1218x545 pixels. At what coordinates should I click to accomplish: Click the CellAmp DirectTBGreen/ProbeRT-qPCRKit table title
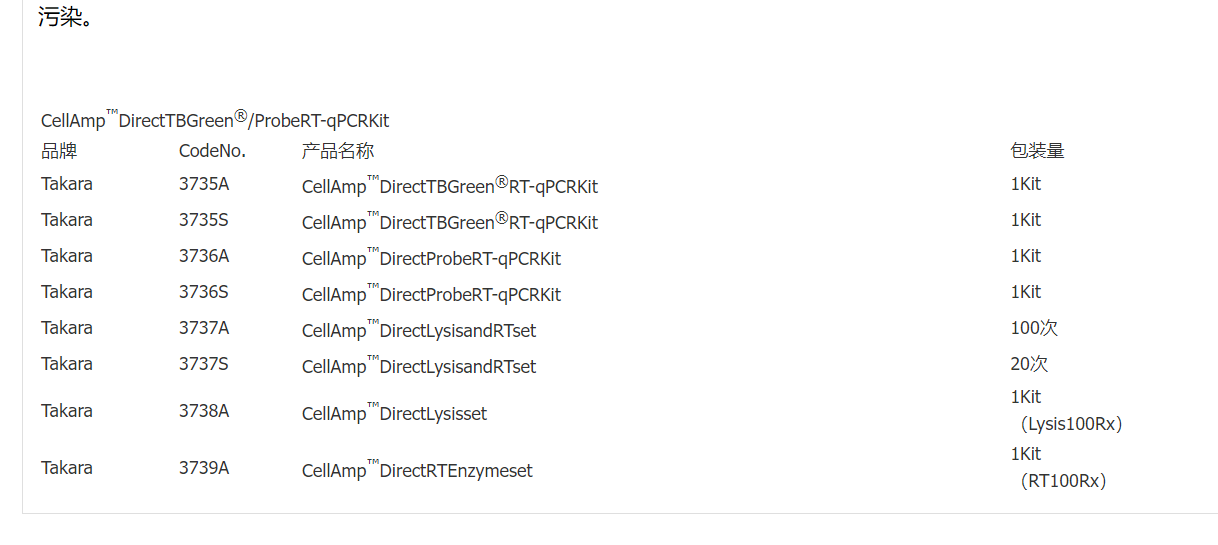click(215, 120)
